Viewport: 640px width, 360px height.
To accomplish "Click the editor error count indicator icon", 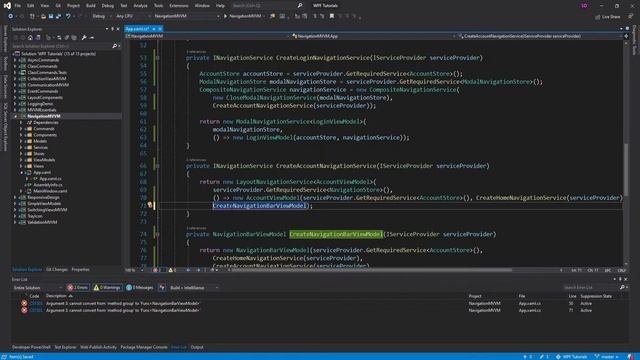I will pos(156,270).
